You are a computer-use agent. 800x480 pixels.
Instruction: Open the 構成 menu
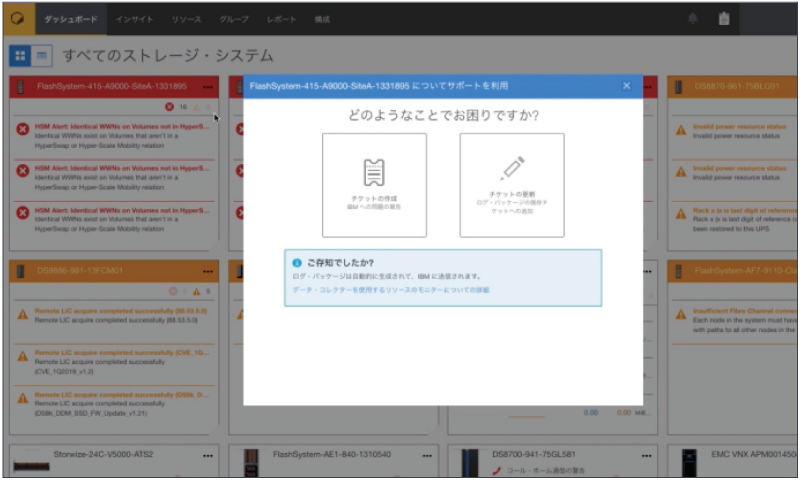(322, 19)
